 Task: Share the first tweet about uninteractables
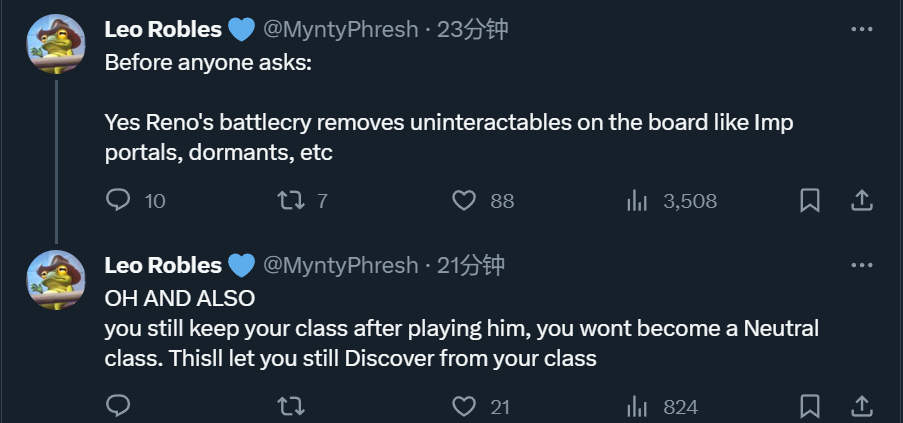tap(862, 201)
